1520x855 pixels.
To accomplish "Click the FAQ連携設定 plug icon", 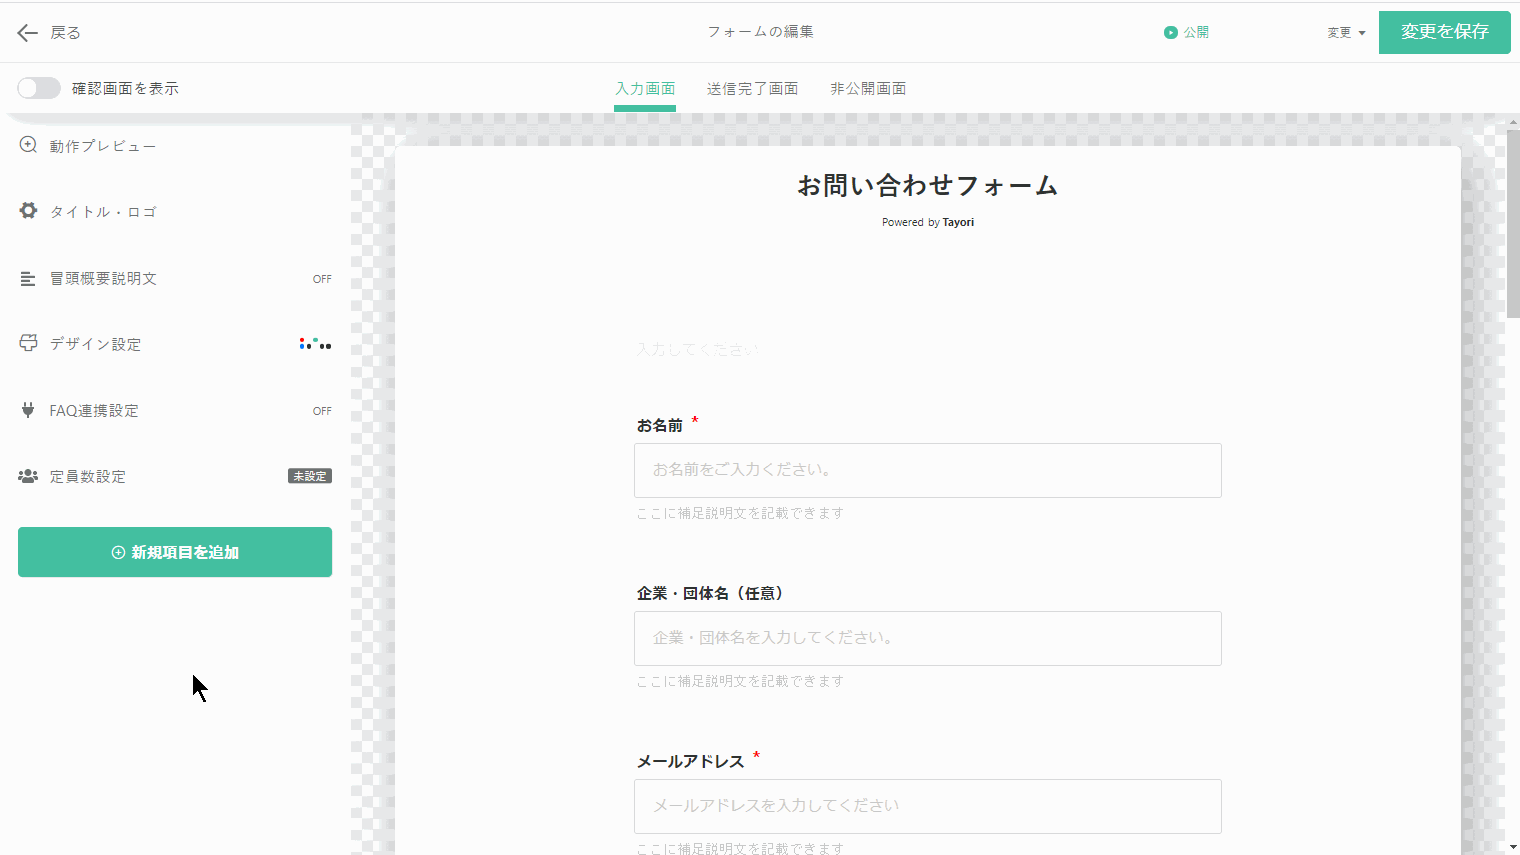I will (28, 410).
